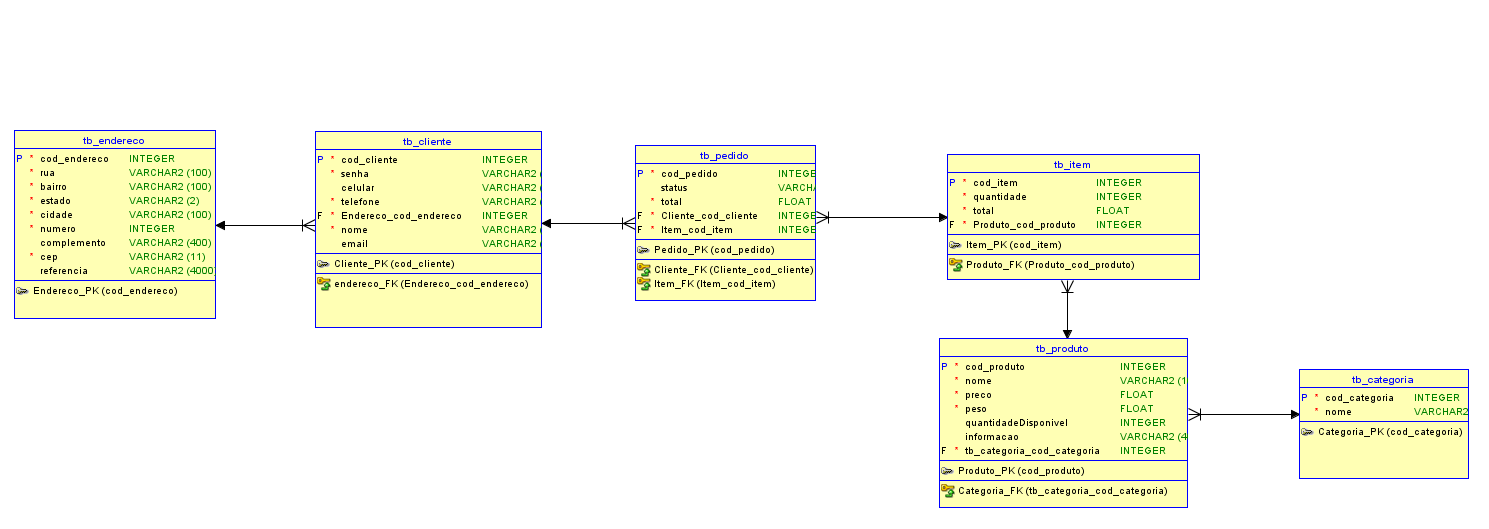Image resolution: width=1489 pixels, height=529 pixels.
Task: Select the peso column row
Action: pos(1063,408)
